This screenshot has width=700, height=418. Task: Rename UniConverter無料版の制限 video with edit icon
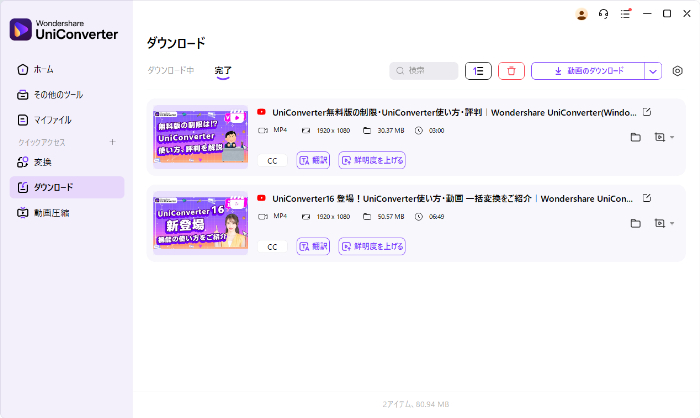647,112
